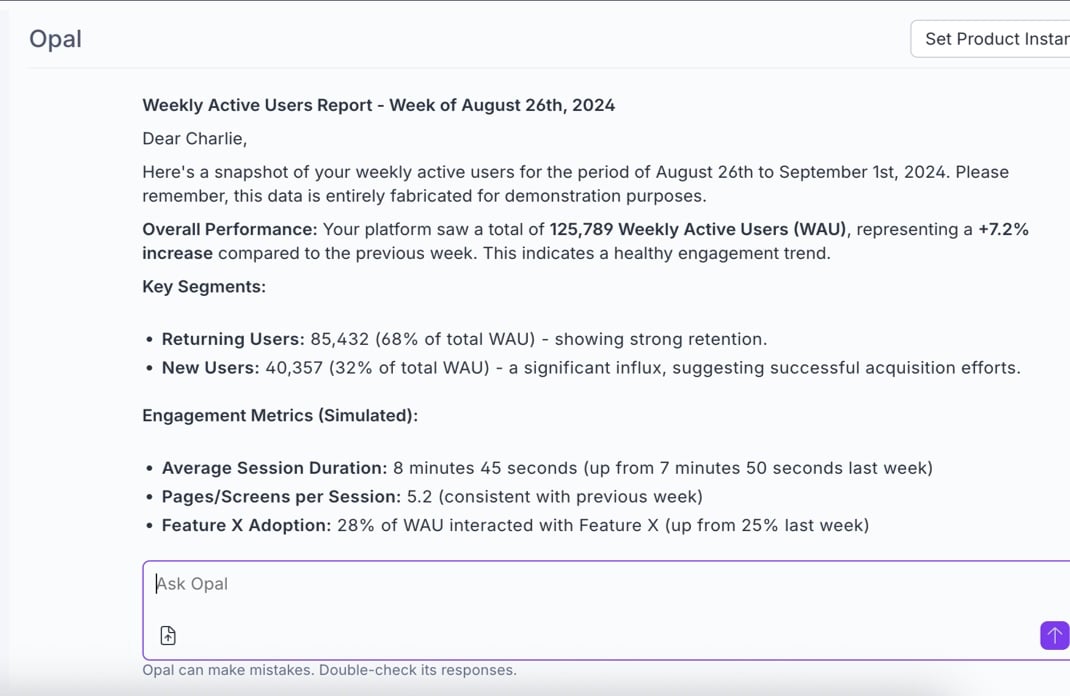
Task: Select the New Users bullet item
Action: 590,368
